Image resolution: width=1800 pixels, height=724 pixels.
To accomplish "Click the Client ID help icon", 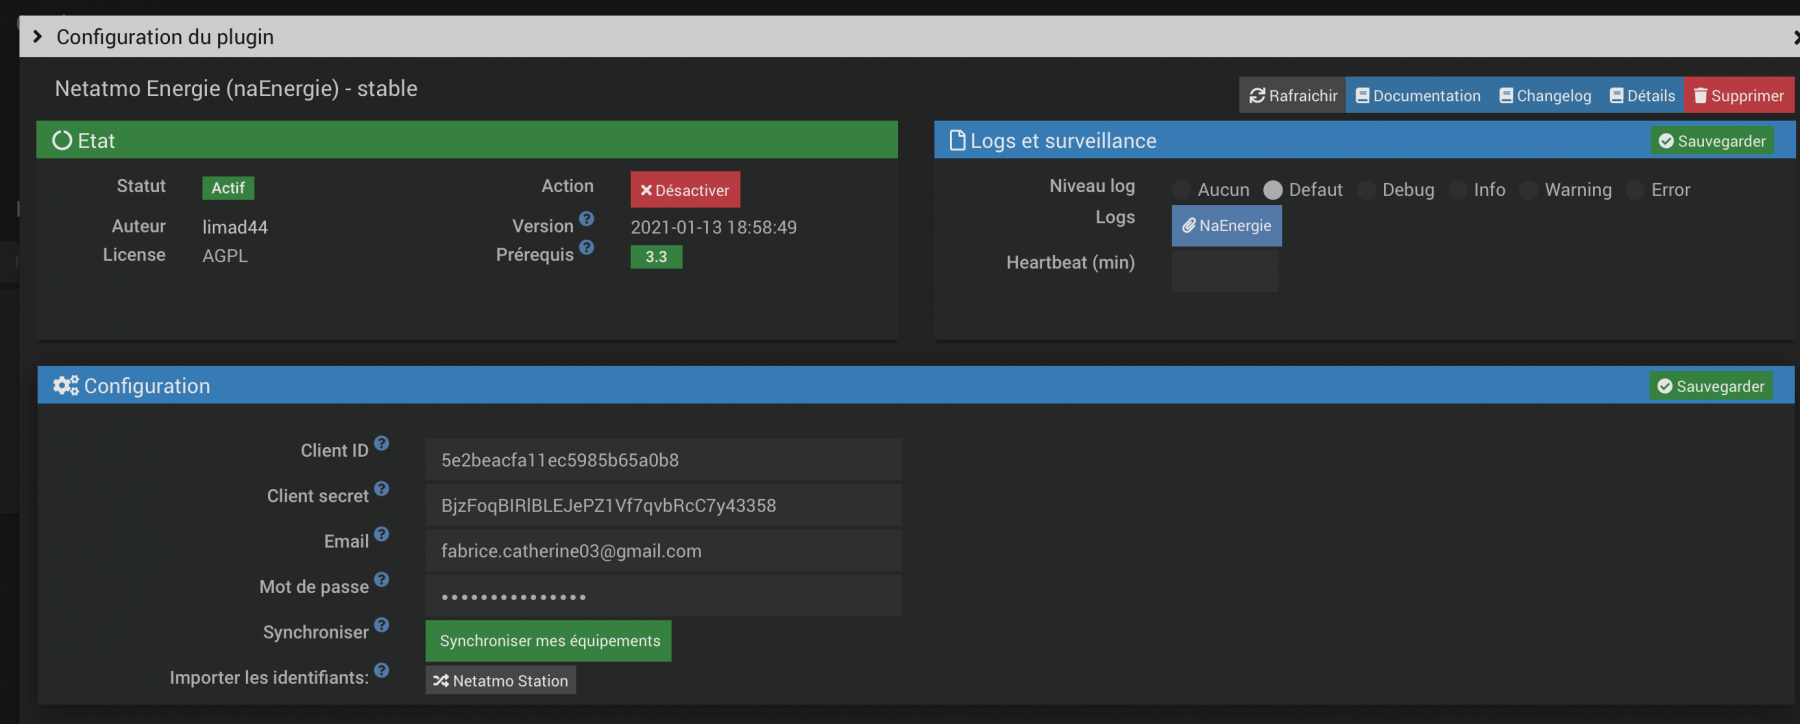I will point(382,443).
